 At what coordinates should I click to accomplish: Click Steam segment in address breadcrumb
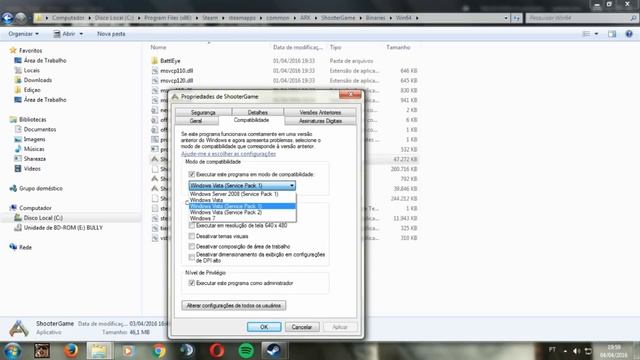[210, 18]
